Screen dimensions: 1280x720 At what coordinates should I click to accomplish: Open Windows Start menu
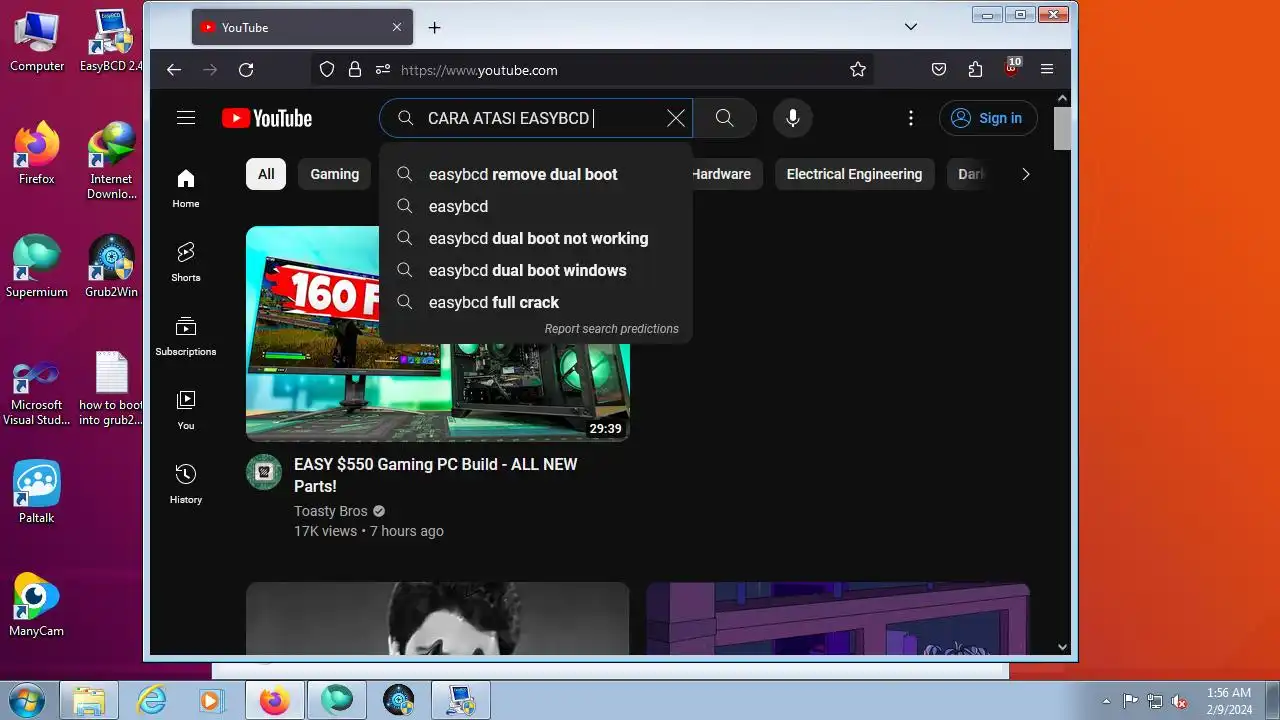pos(27,700)
